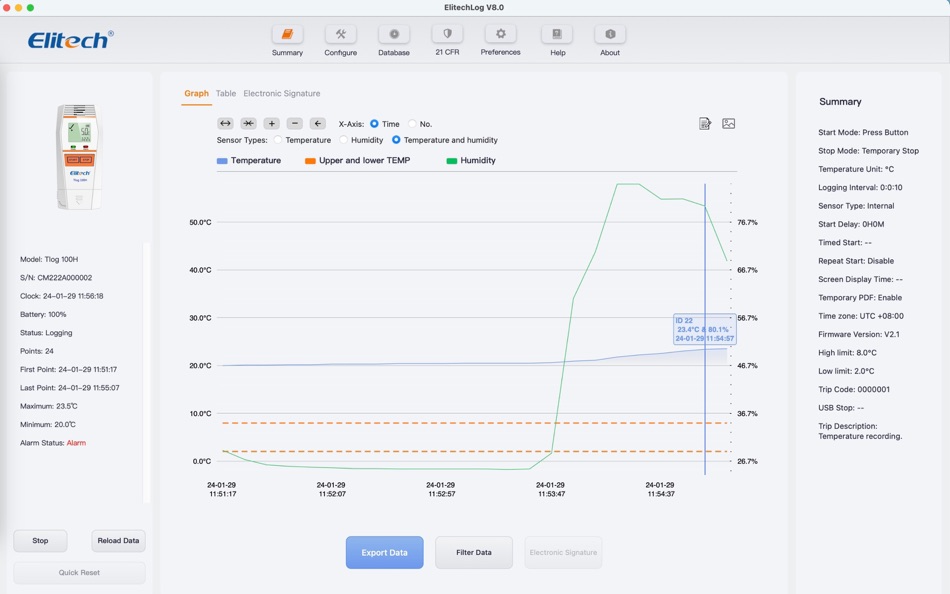Switch to the Electronic Signature tab
Viewport: 950px width, 594px height.
tap(282, 93)
